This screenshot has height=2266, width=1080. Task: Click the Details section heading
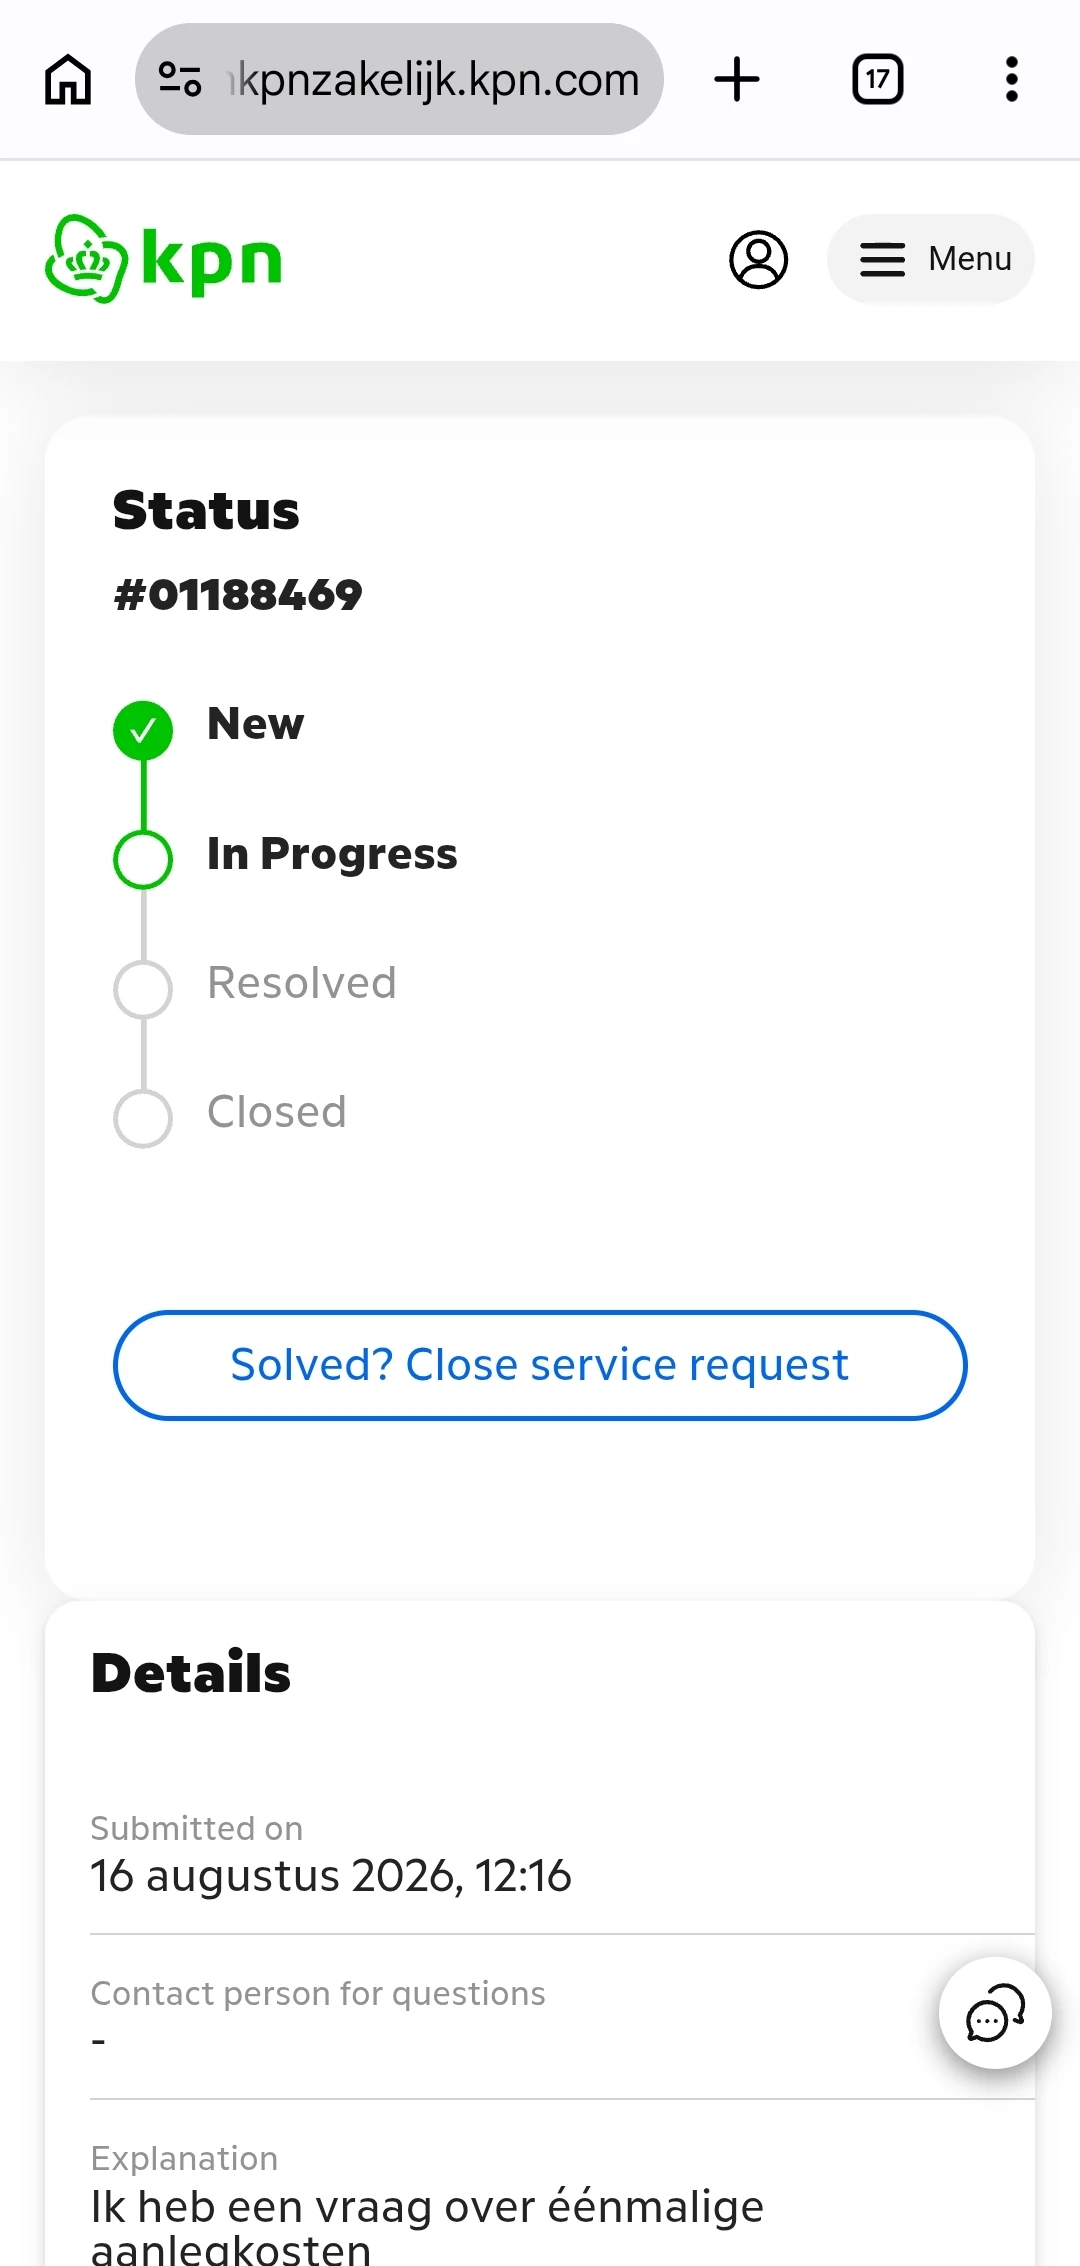(x=191, y=1673)
